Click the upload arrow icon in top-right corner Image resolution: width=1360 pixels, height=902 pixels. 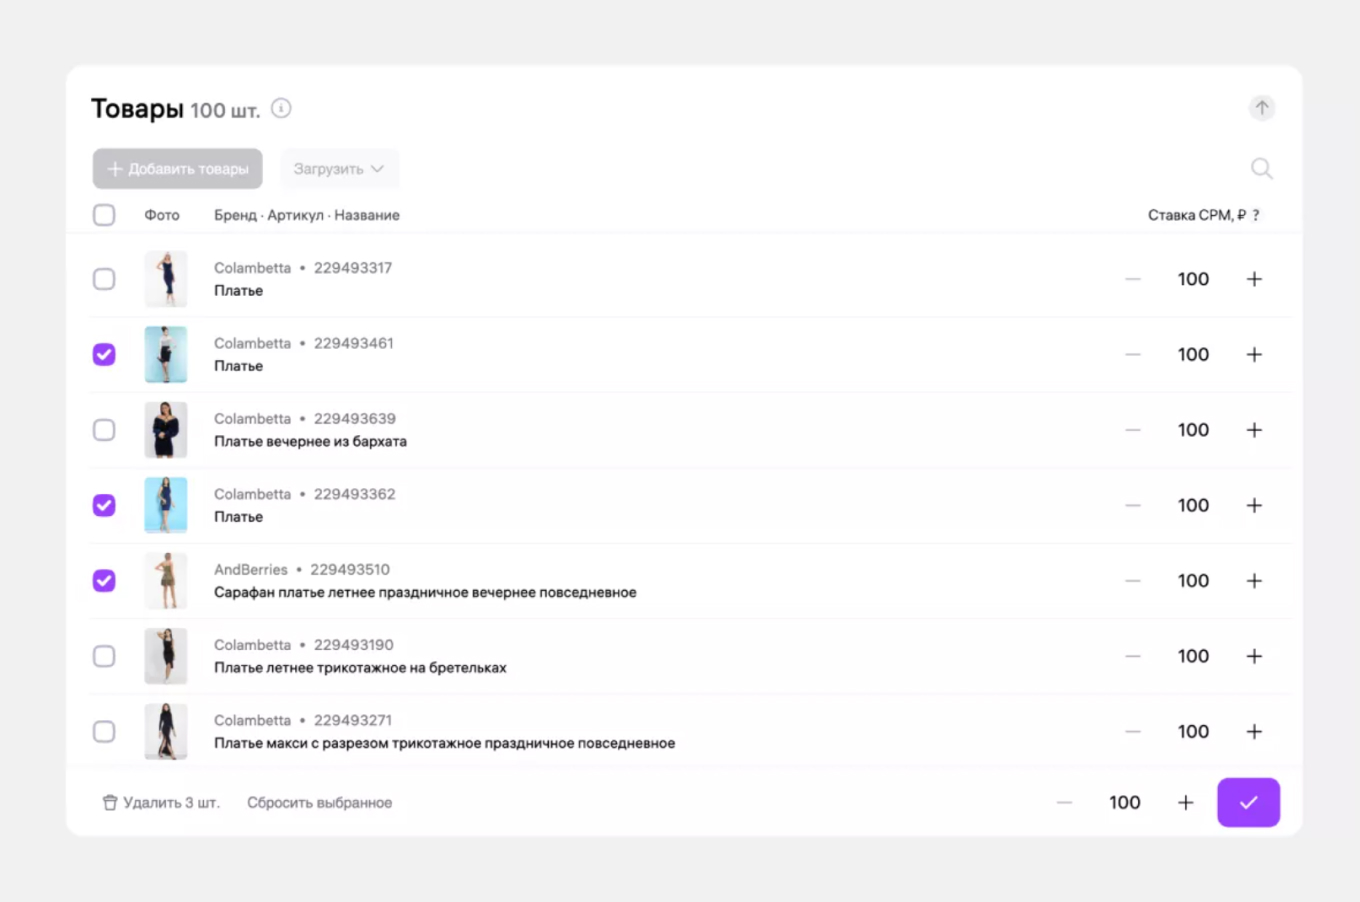1262,108
